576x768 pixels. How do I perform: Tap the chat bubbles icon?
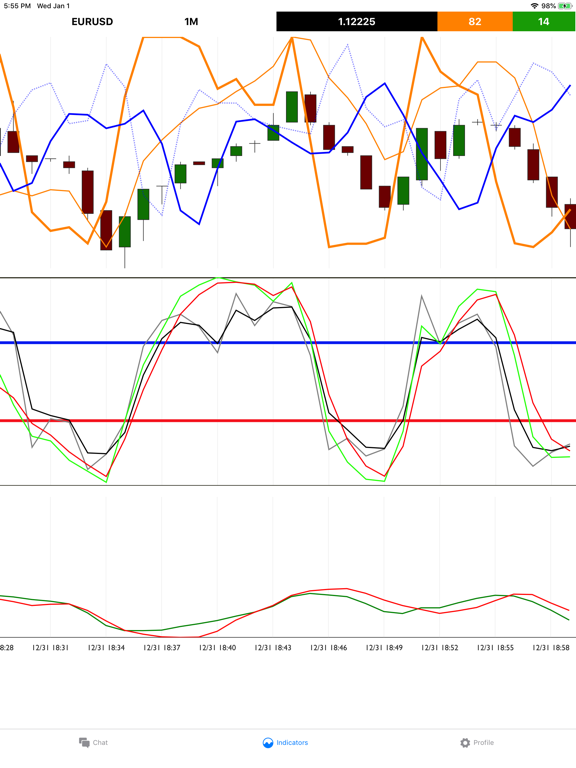point(84,743)
